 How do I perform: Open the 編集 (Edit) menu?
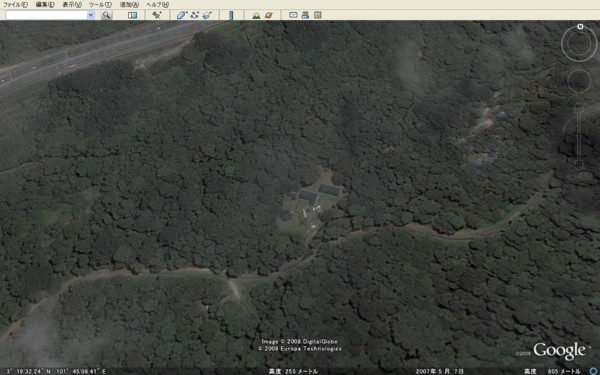pyautogui.click(x=45, y=5)
